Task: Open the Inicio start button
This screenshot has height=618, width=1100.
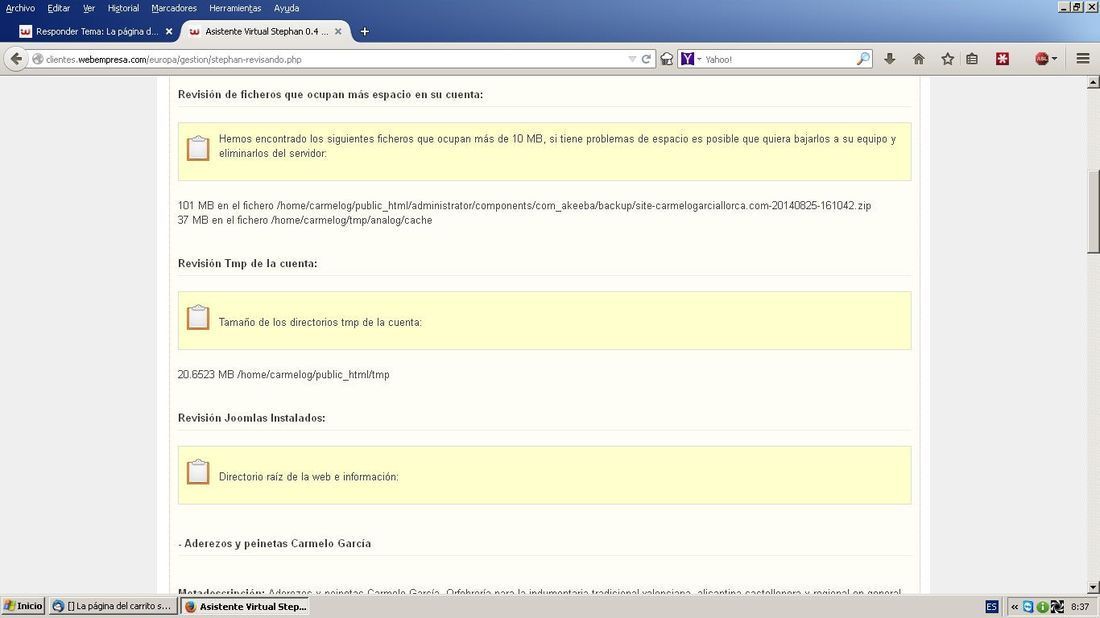Action: (x=23, y=606)
